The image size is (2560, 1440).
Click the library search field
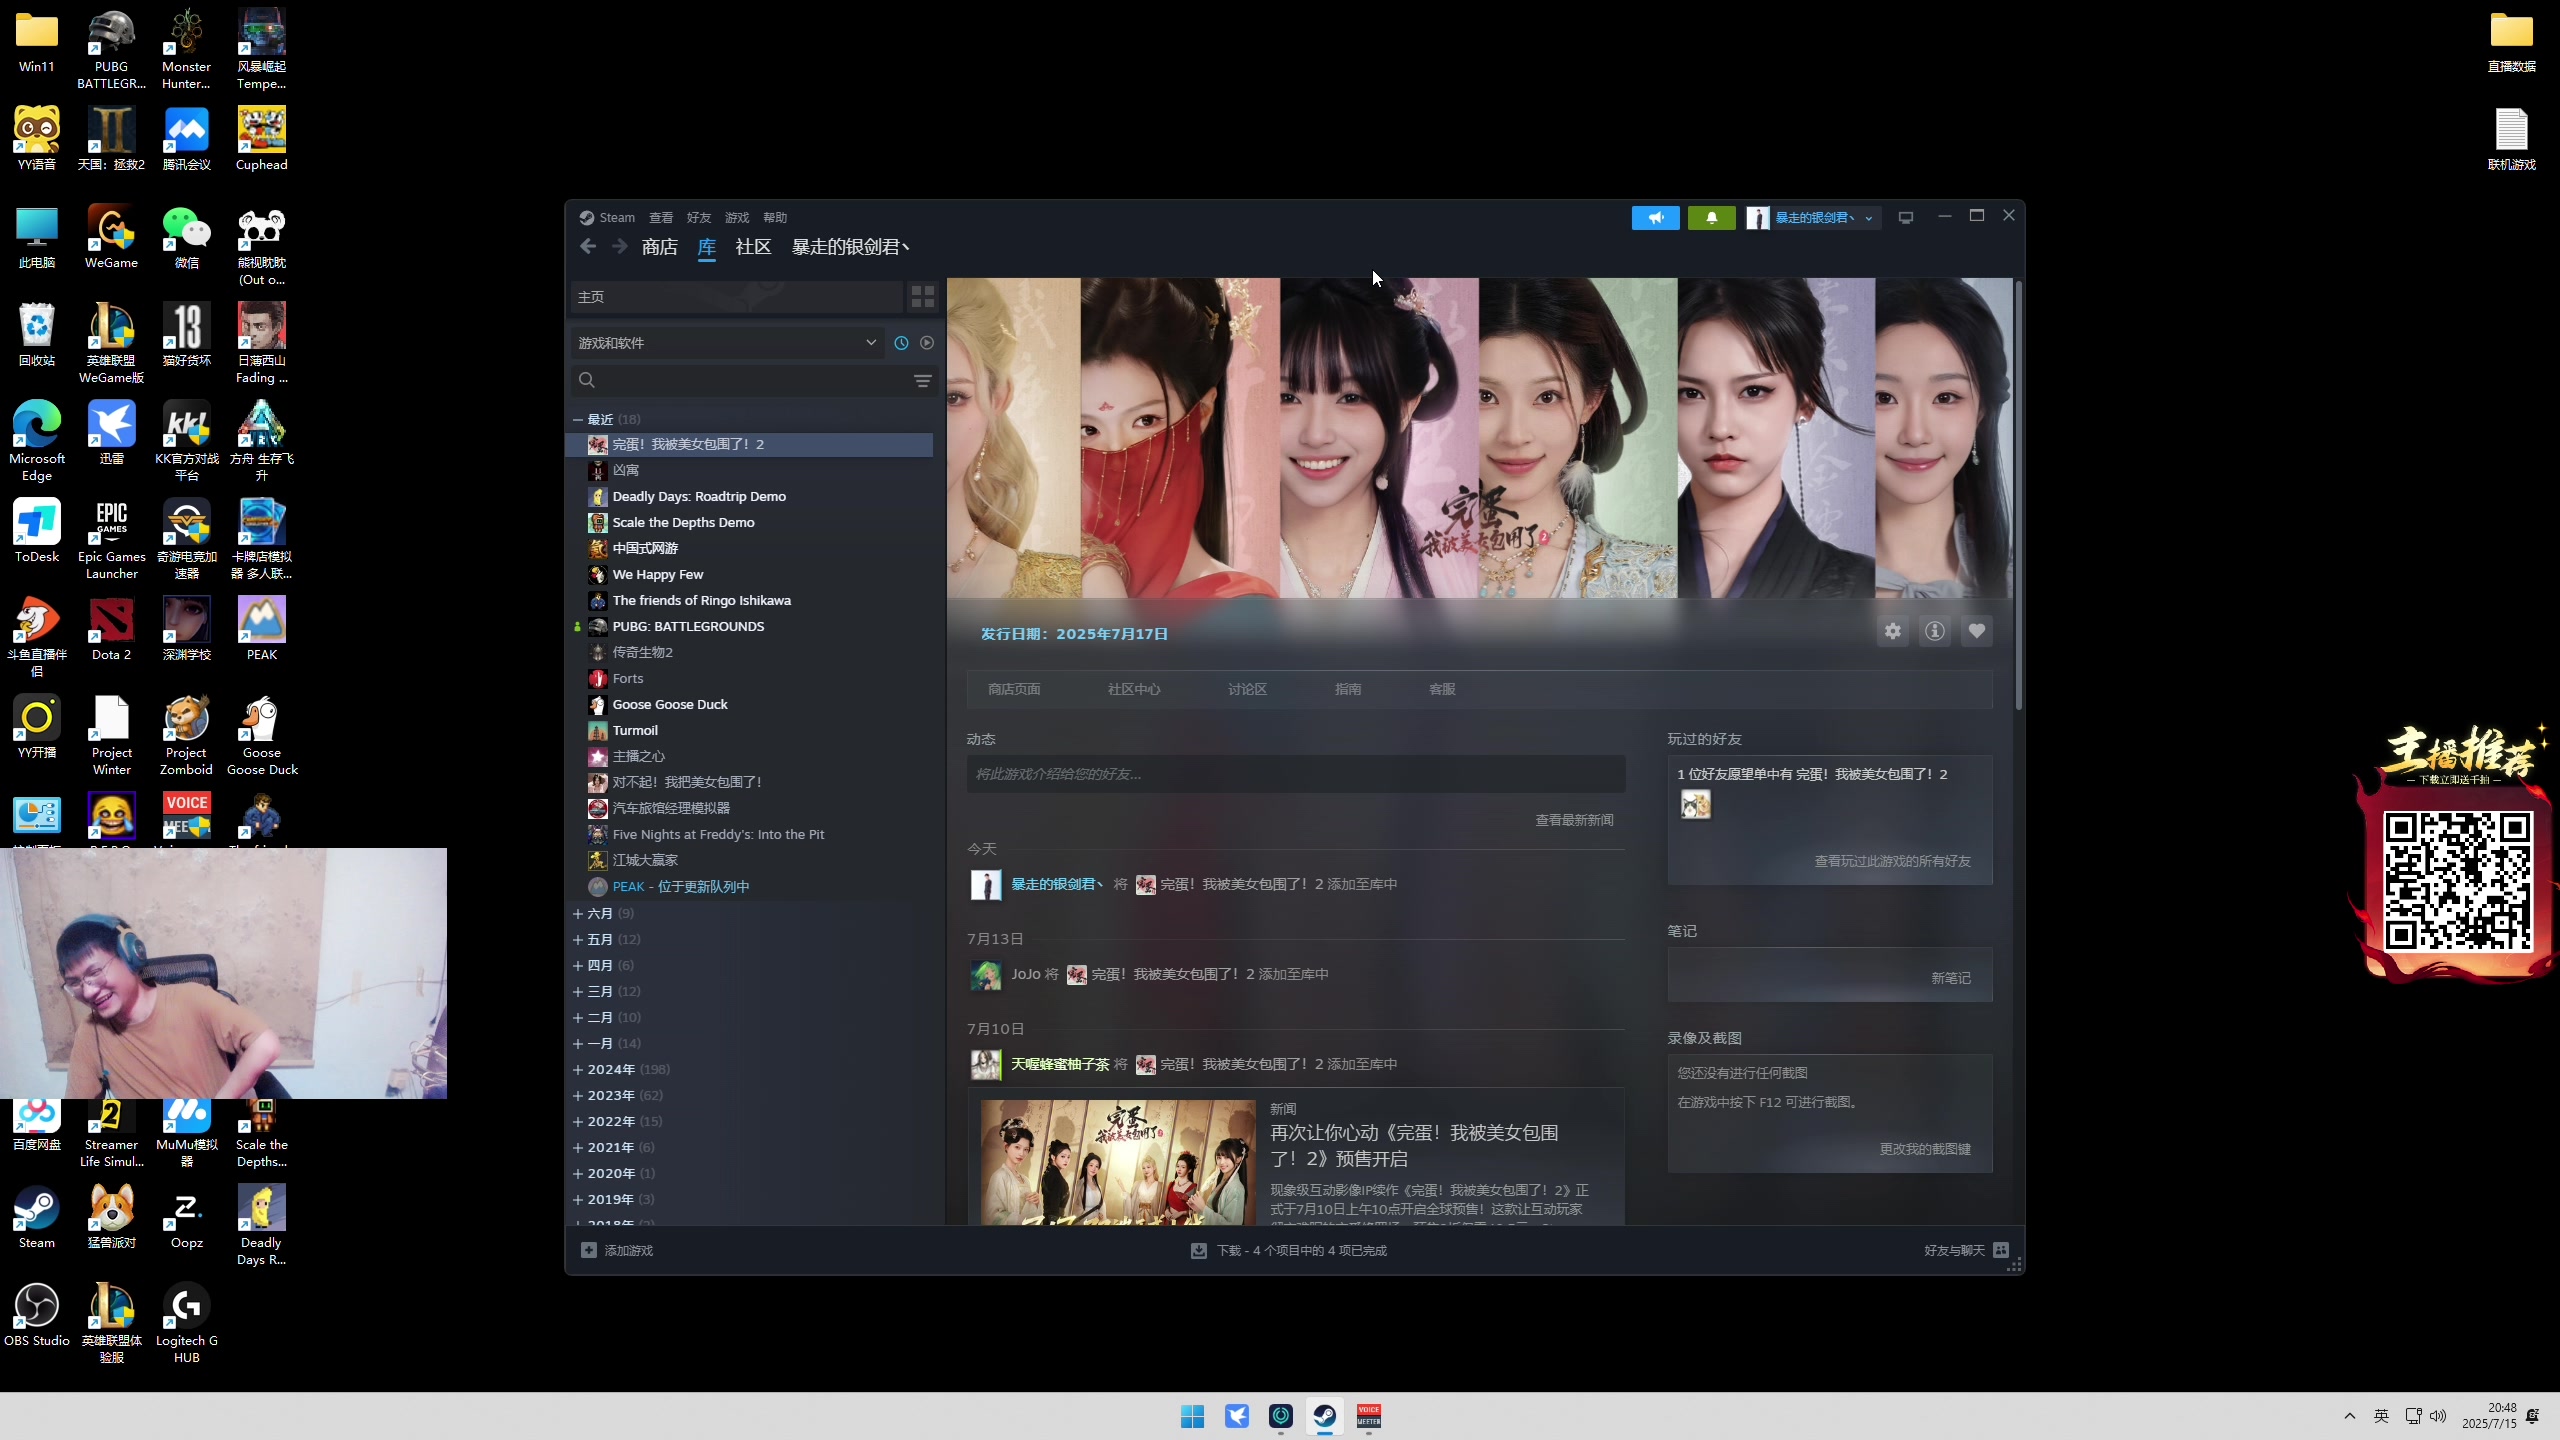[755, 380]
